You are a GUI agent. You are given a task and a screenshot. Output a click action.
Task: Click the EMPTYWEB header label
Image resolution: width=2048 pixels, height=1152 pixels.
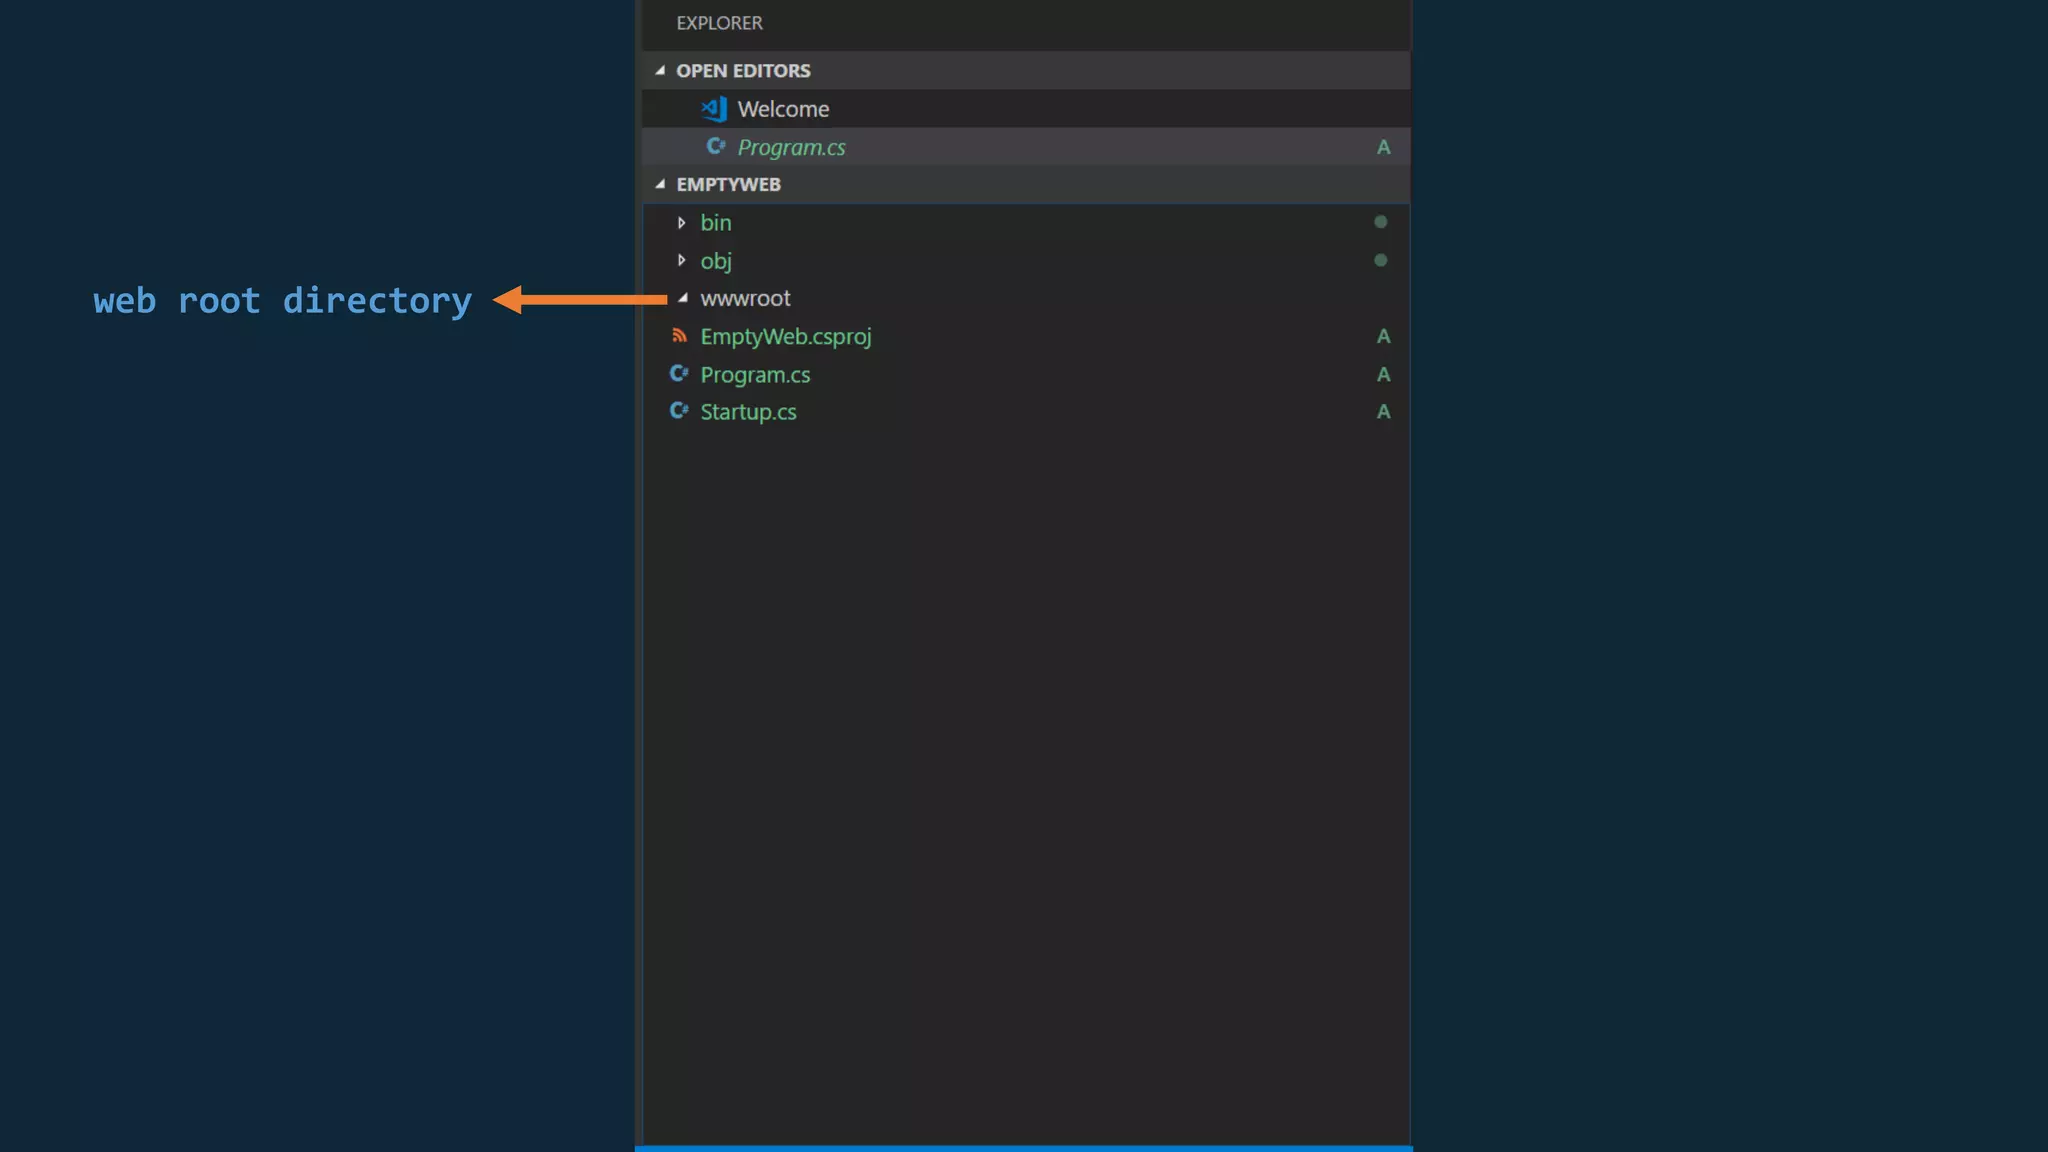coord(728,185)
